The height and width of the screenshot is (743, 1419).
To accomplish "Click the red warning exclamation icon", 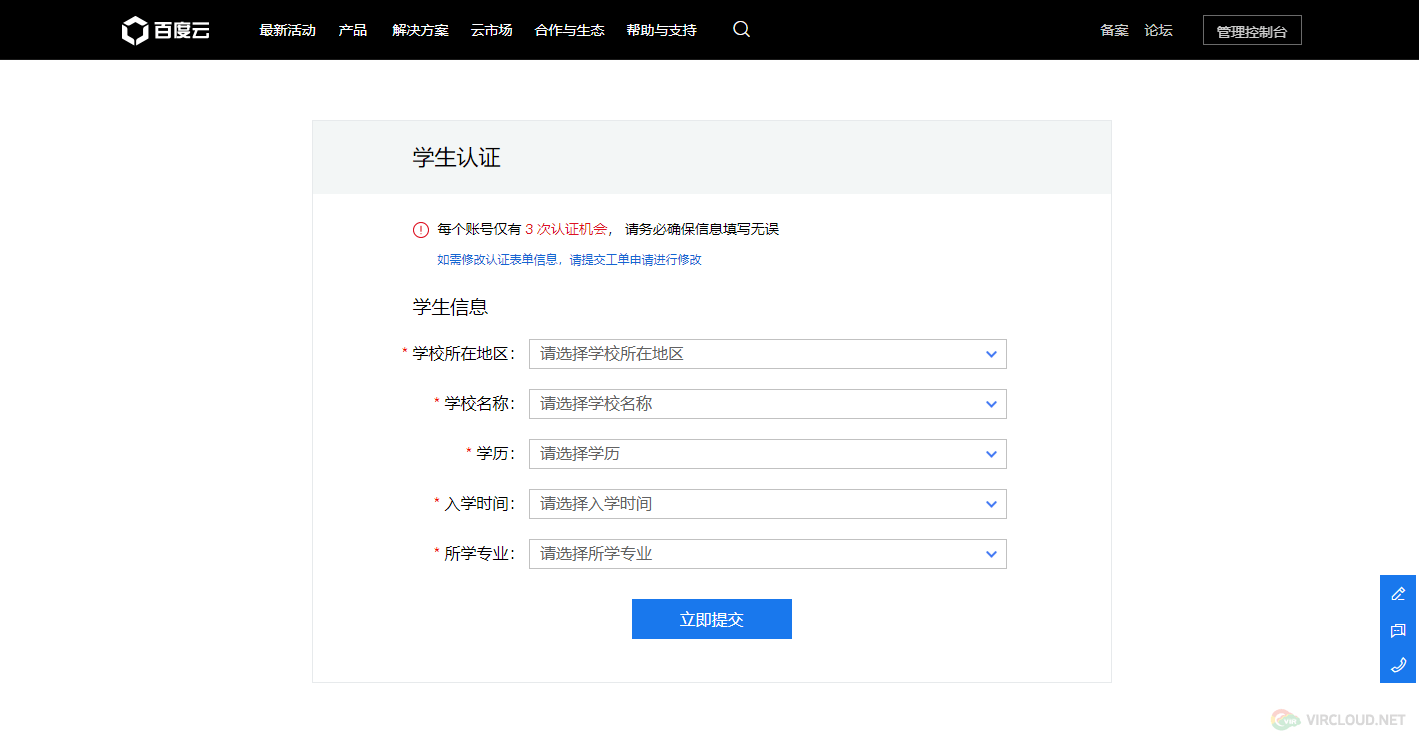I will click(420, 229).
